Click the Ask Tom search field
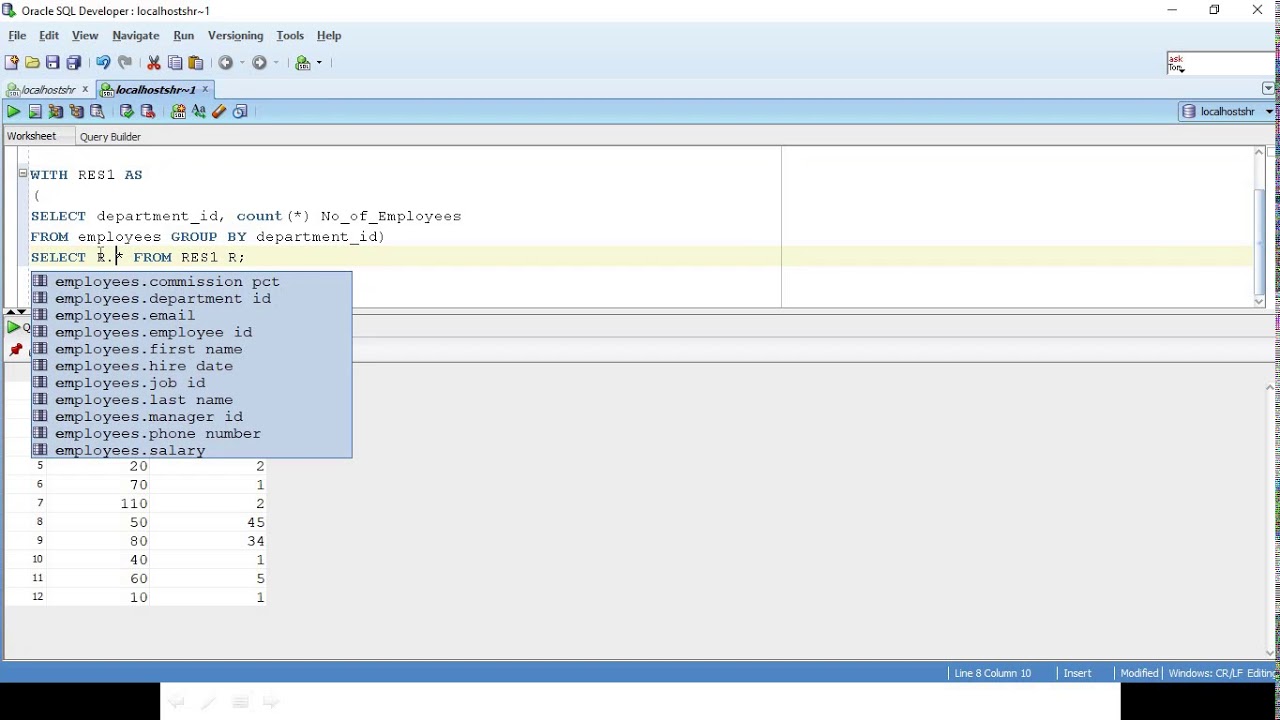1280x720 pixels. 1222,64
